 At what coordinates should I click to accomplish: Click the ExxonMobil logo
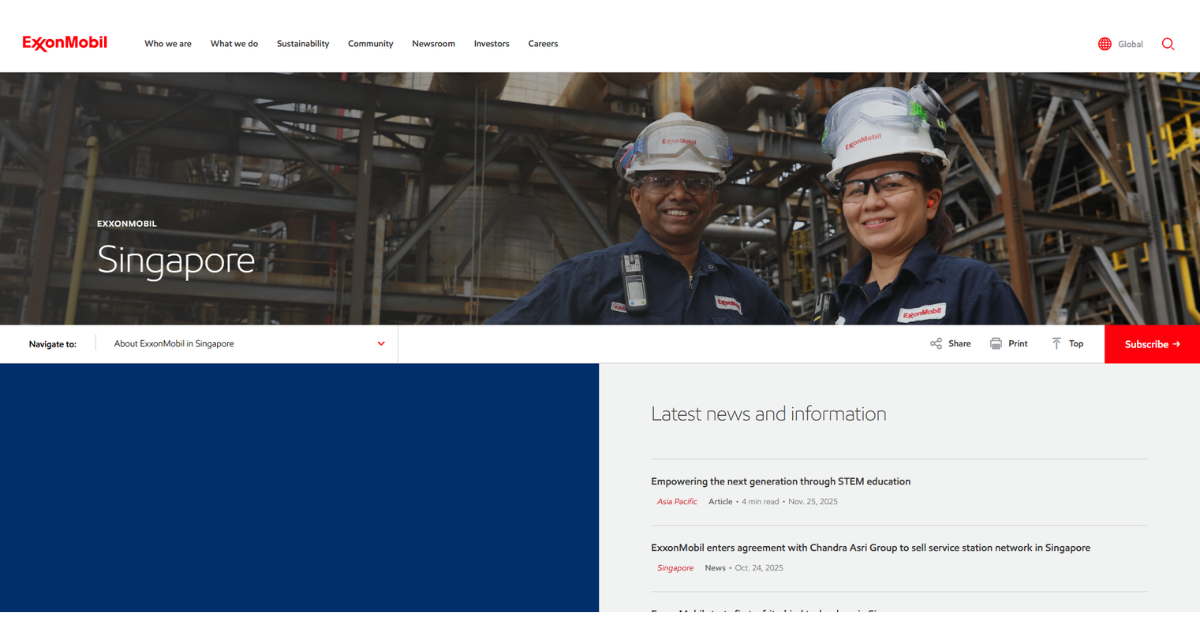[65, 43]
